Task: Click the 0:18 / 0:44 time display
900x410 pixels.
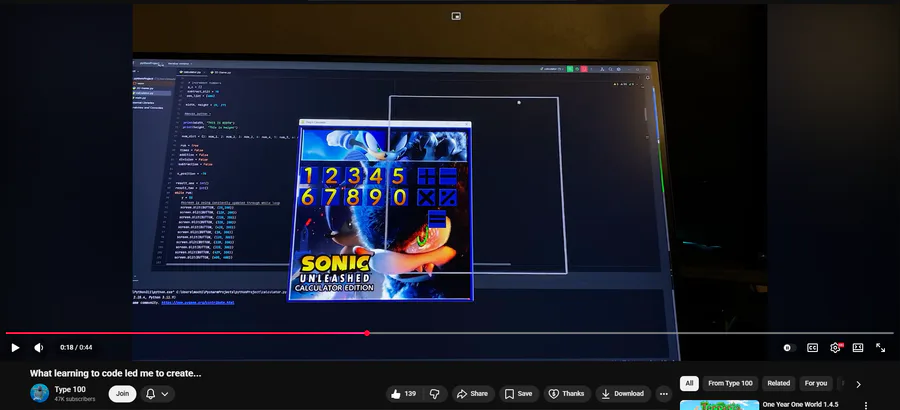Action: 76,347
